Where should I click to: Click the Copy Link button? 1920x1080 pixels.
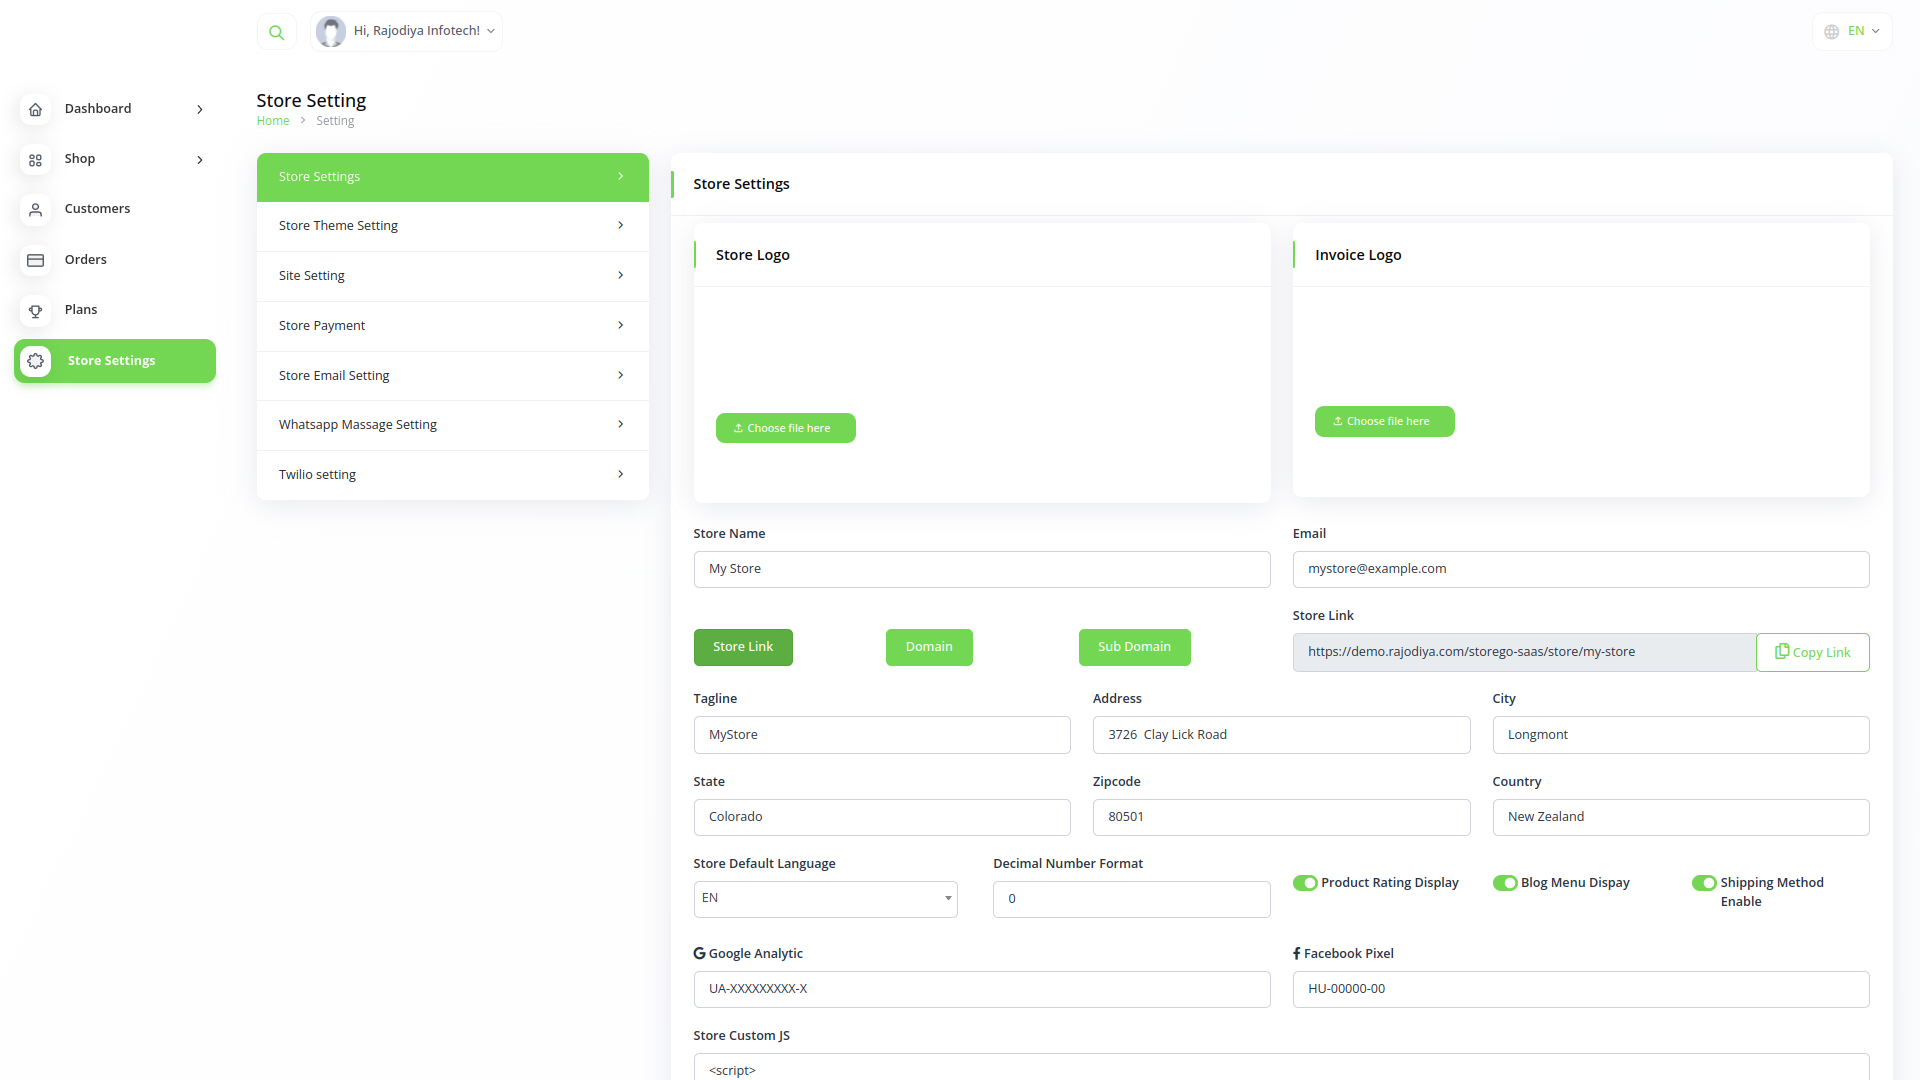1812,653
